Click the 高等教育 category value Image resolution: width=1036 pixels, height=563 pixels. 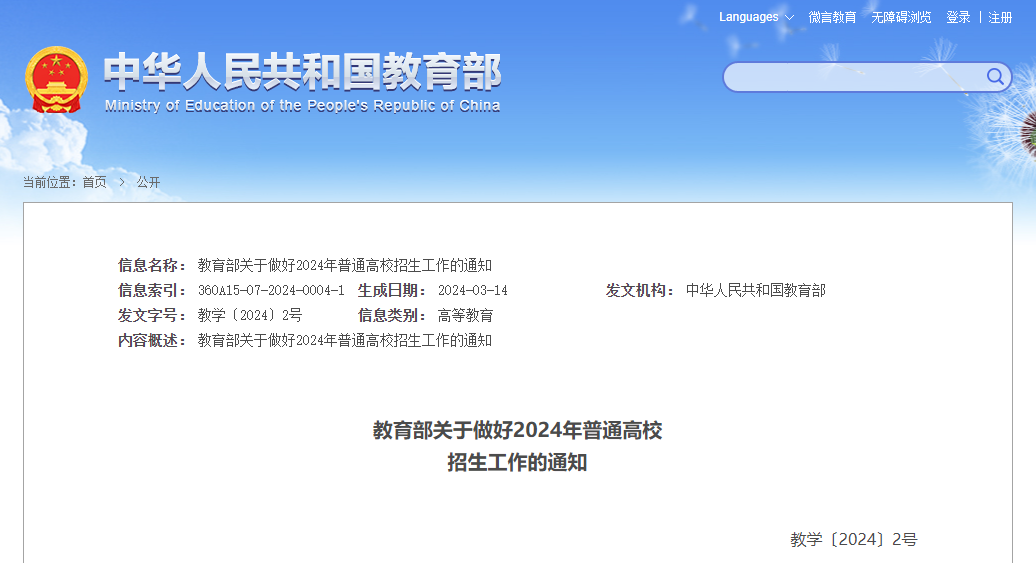click(465, 315)
